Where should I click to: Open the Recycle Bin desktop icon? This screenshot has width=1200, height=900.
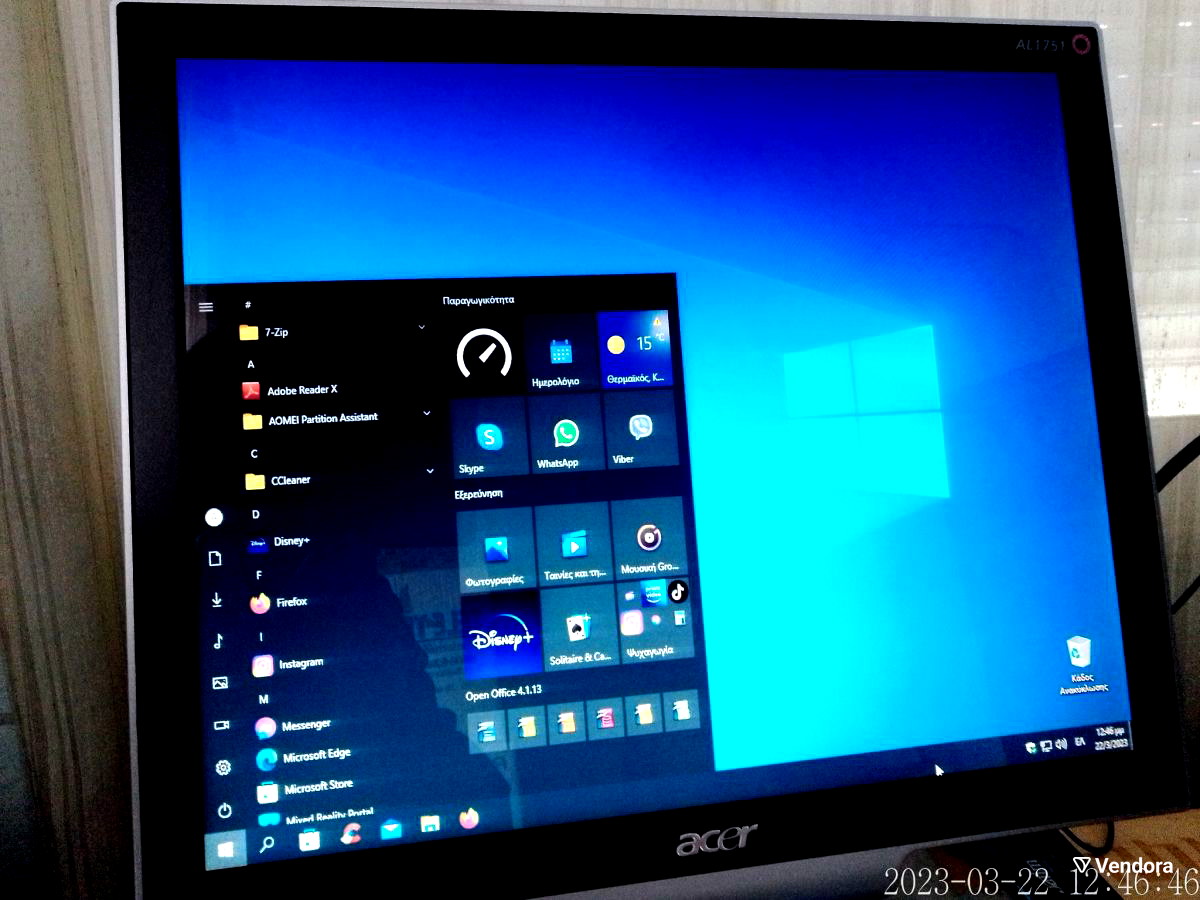click(x=1081, y=663)
